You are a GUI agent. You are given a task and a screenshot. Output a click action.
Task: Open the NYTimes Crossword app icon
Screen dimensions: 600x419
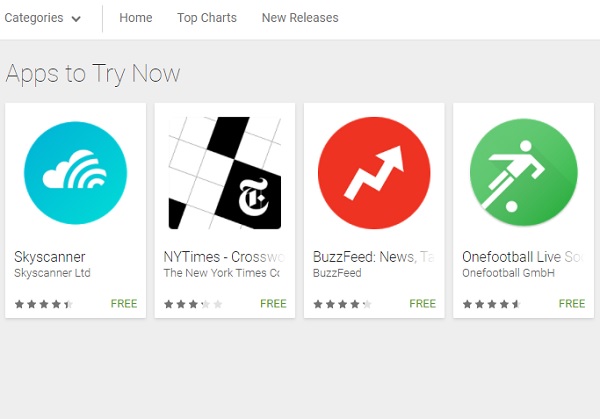pyautogui.click(x=225, y=173)
